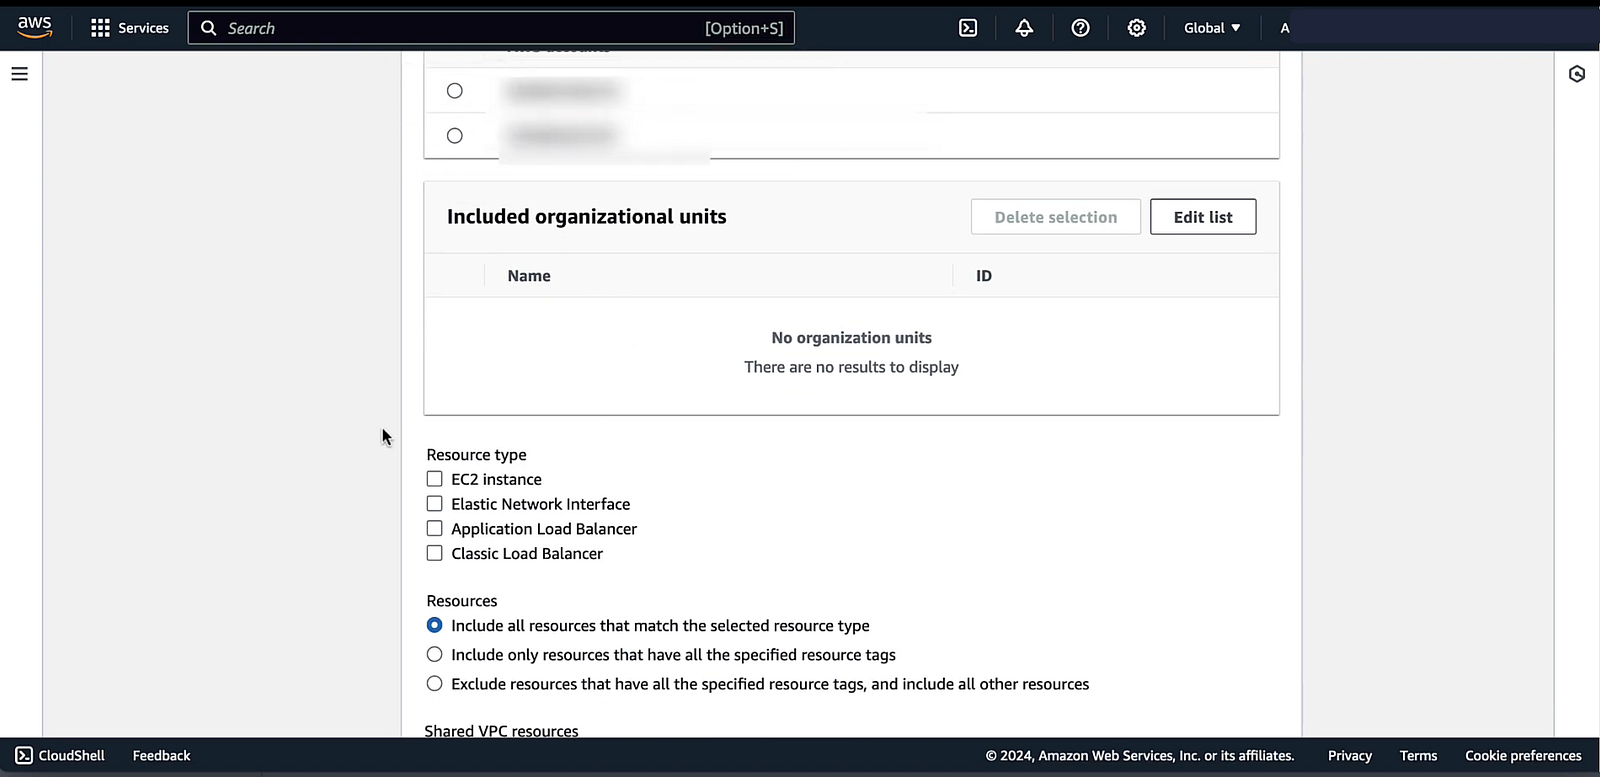The image size is (1600, 777).
Task: Click the Edit list button
Action: [x=1203, y=217]
